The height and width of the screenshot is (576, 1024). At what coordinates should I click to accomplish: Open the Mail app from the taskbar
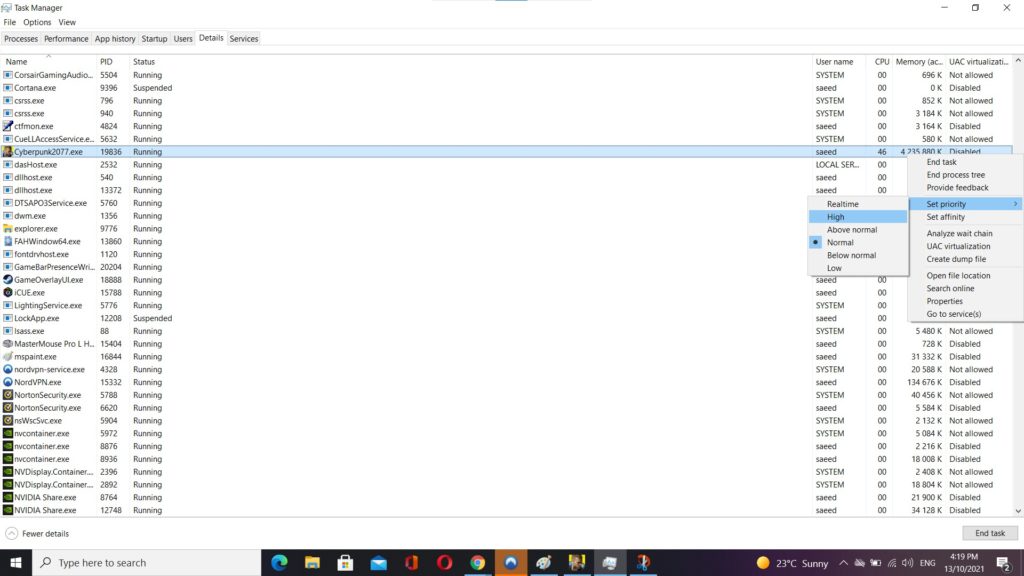pos(378,563)
